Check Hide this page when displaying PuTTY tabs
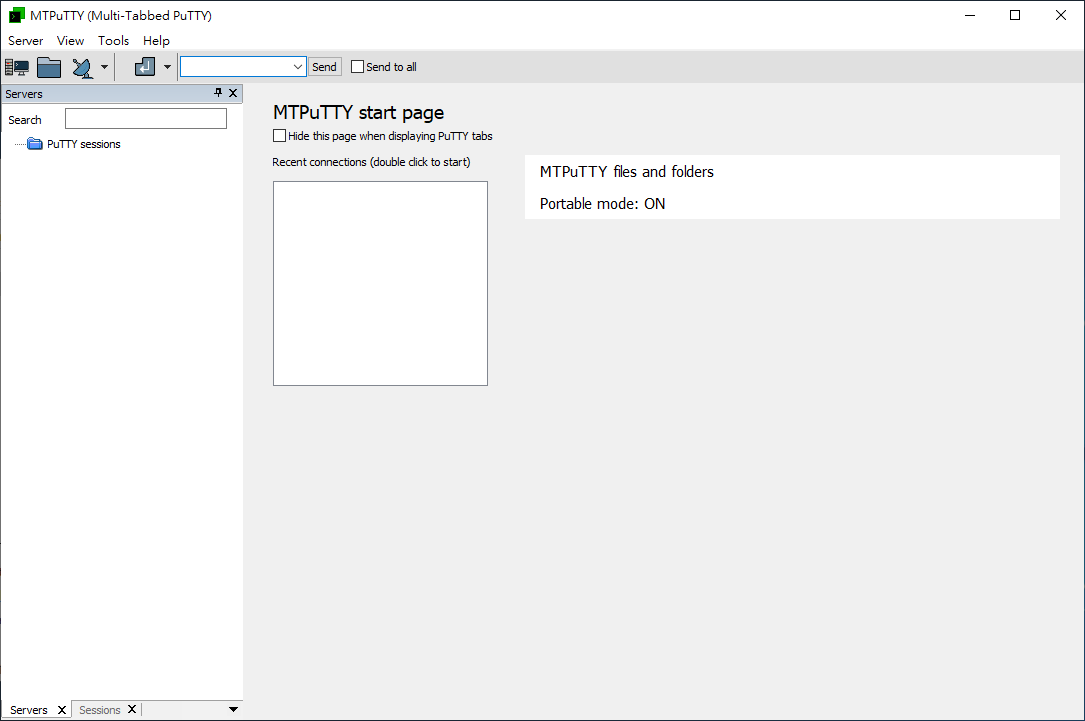This screenshot has width=1085, height=721. [279, 135]
